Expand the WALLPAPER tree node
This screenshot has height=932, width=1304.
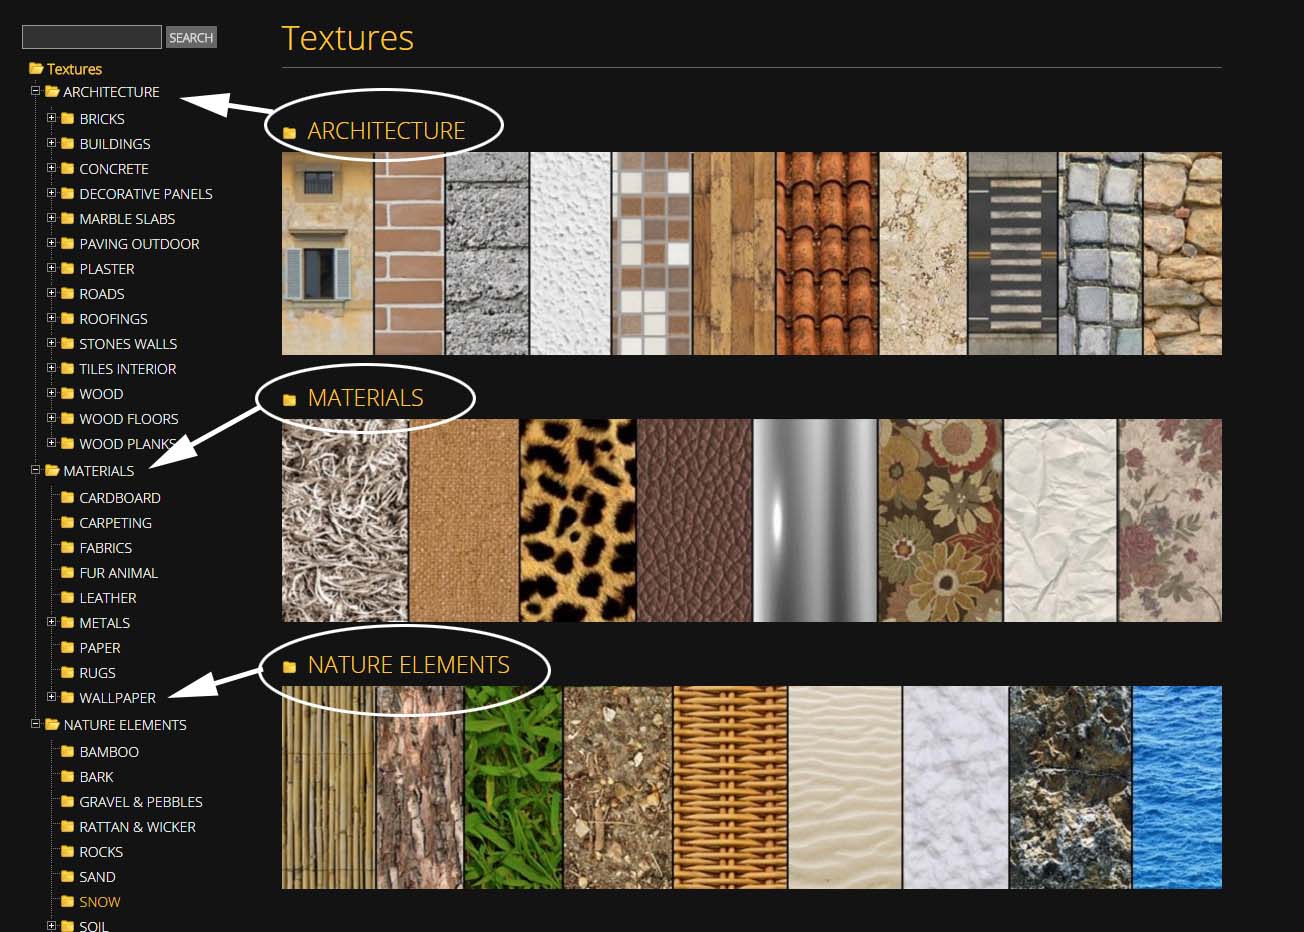[52, 697]
